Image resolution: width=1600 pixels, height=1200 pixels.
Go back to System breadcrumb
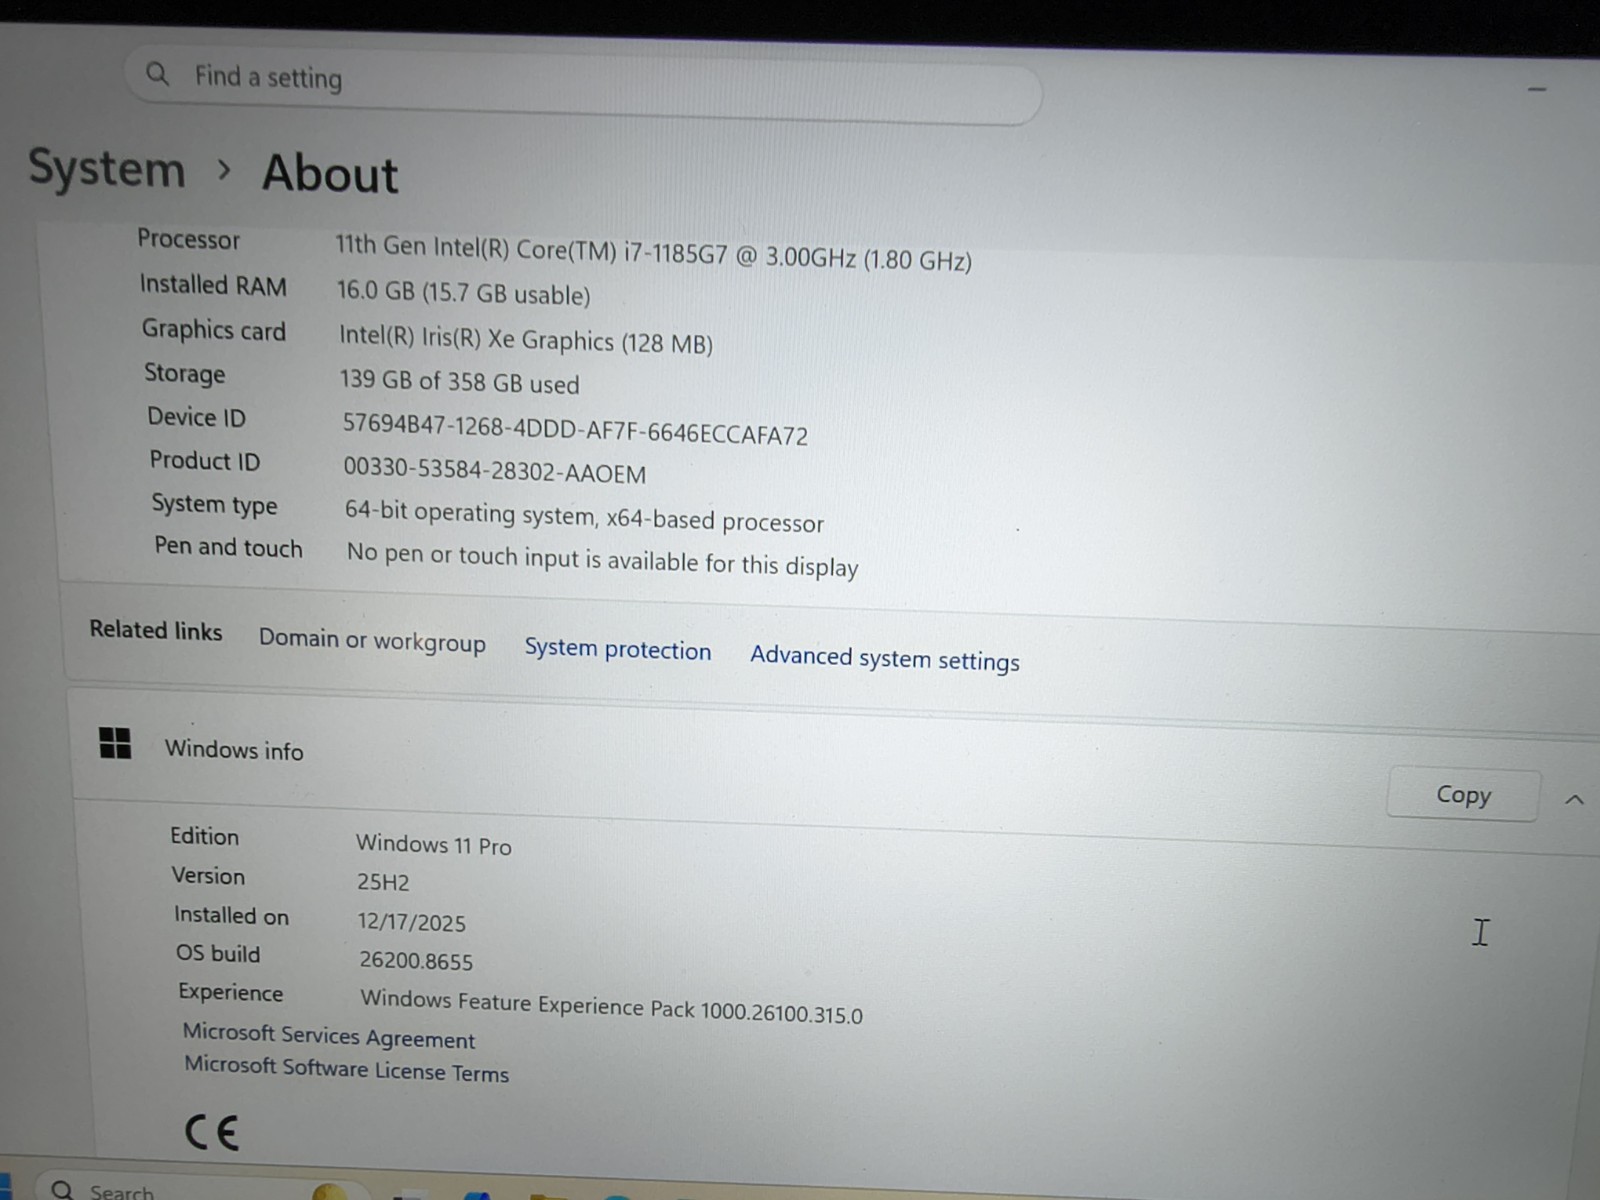(107, 167)
